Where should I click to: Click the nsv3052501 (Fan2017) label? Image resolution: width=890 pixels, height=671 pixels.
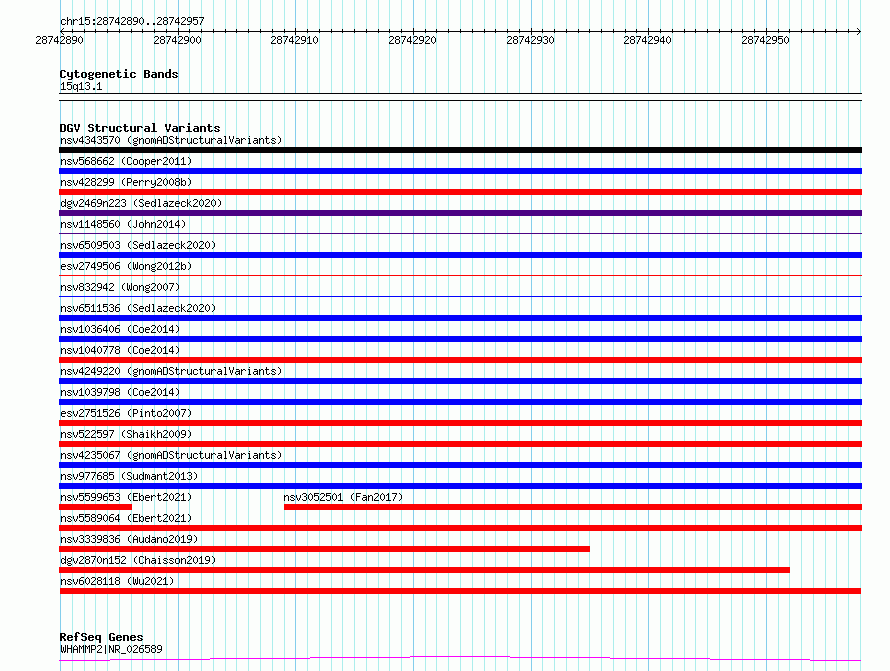pyautogui.click(x=343, y=497)
